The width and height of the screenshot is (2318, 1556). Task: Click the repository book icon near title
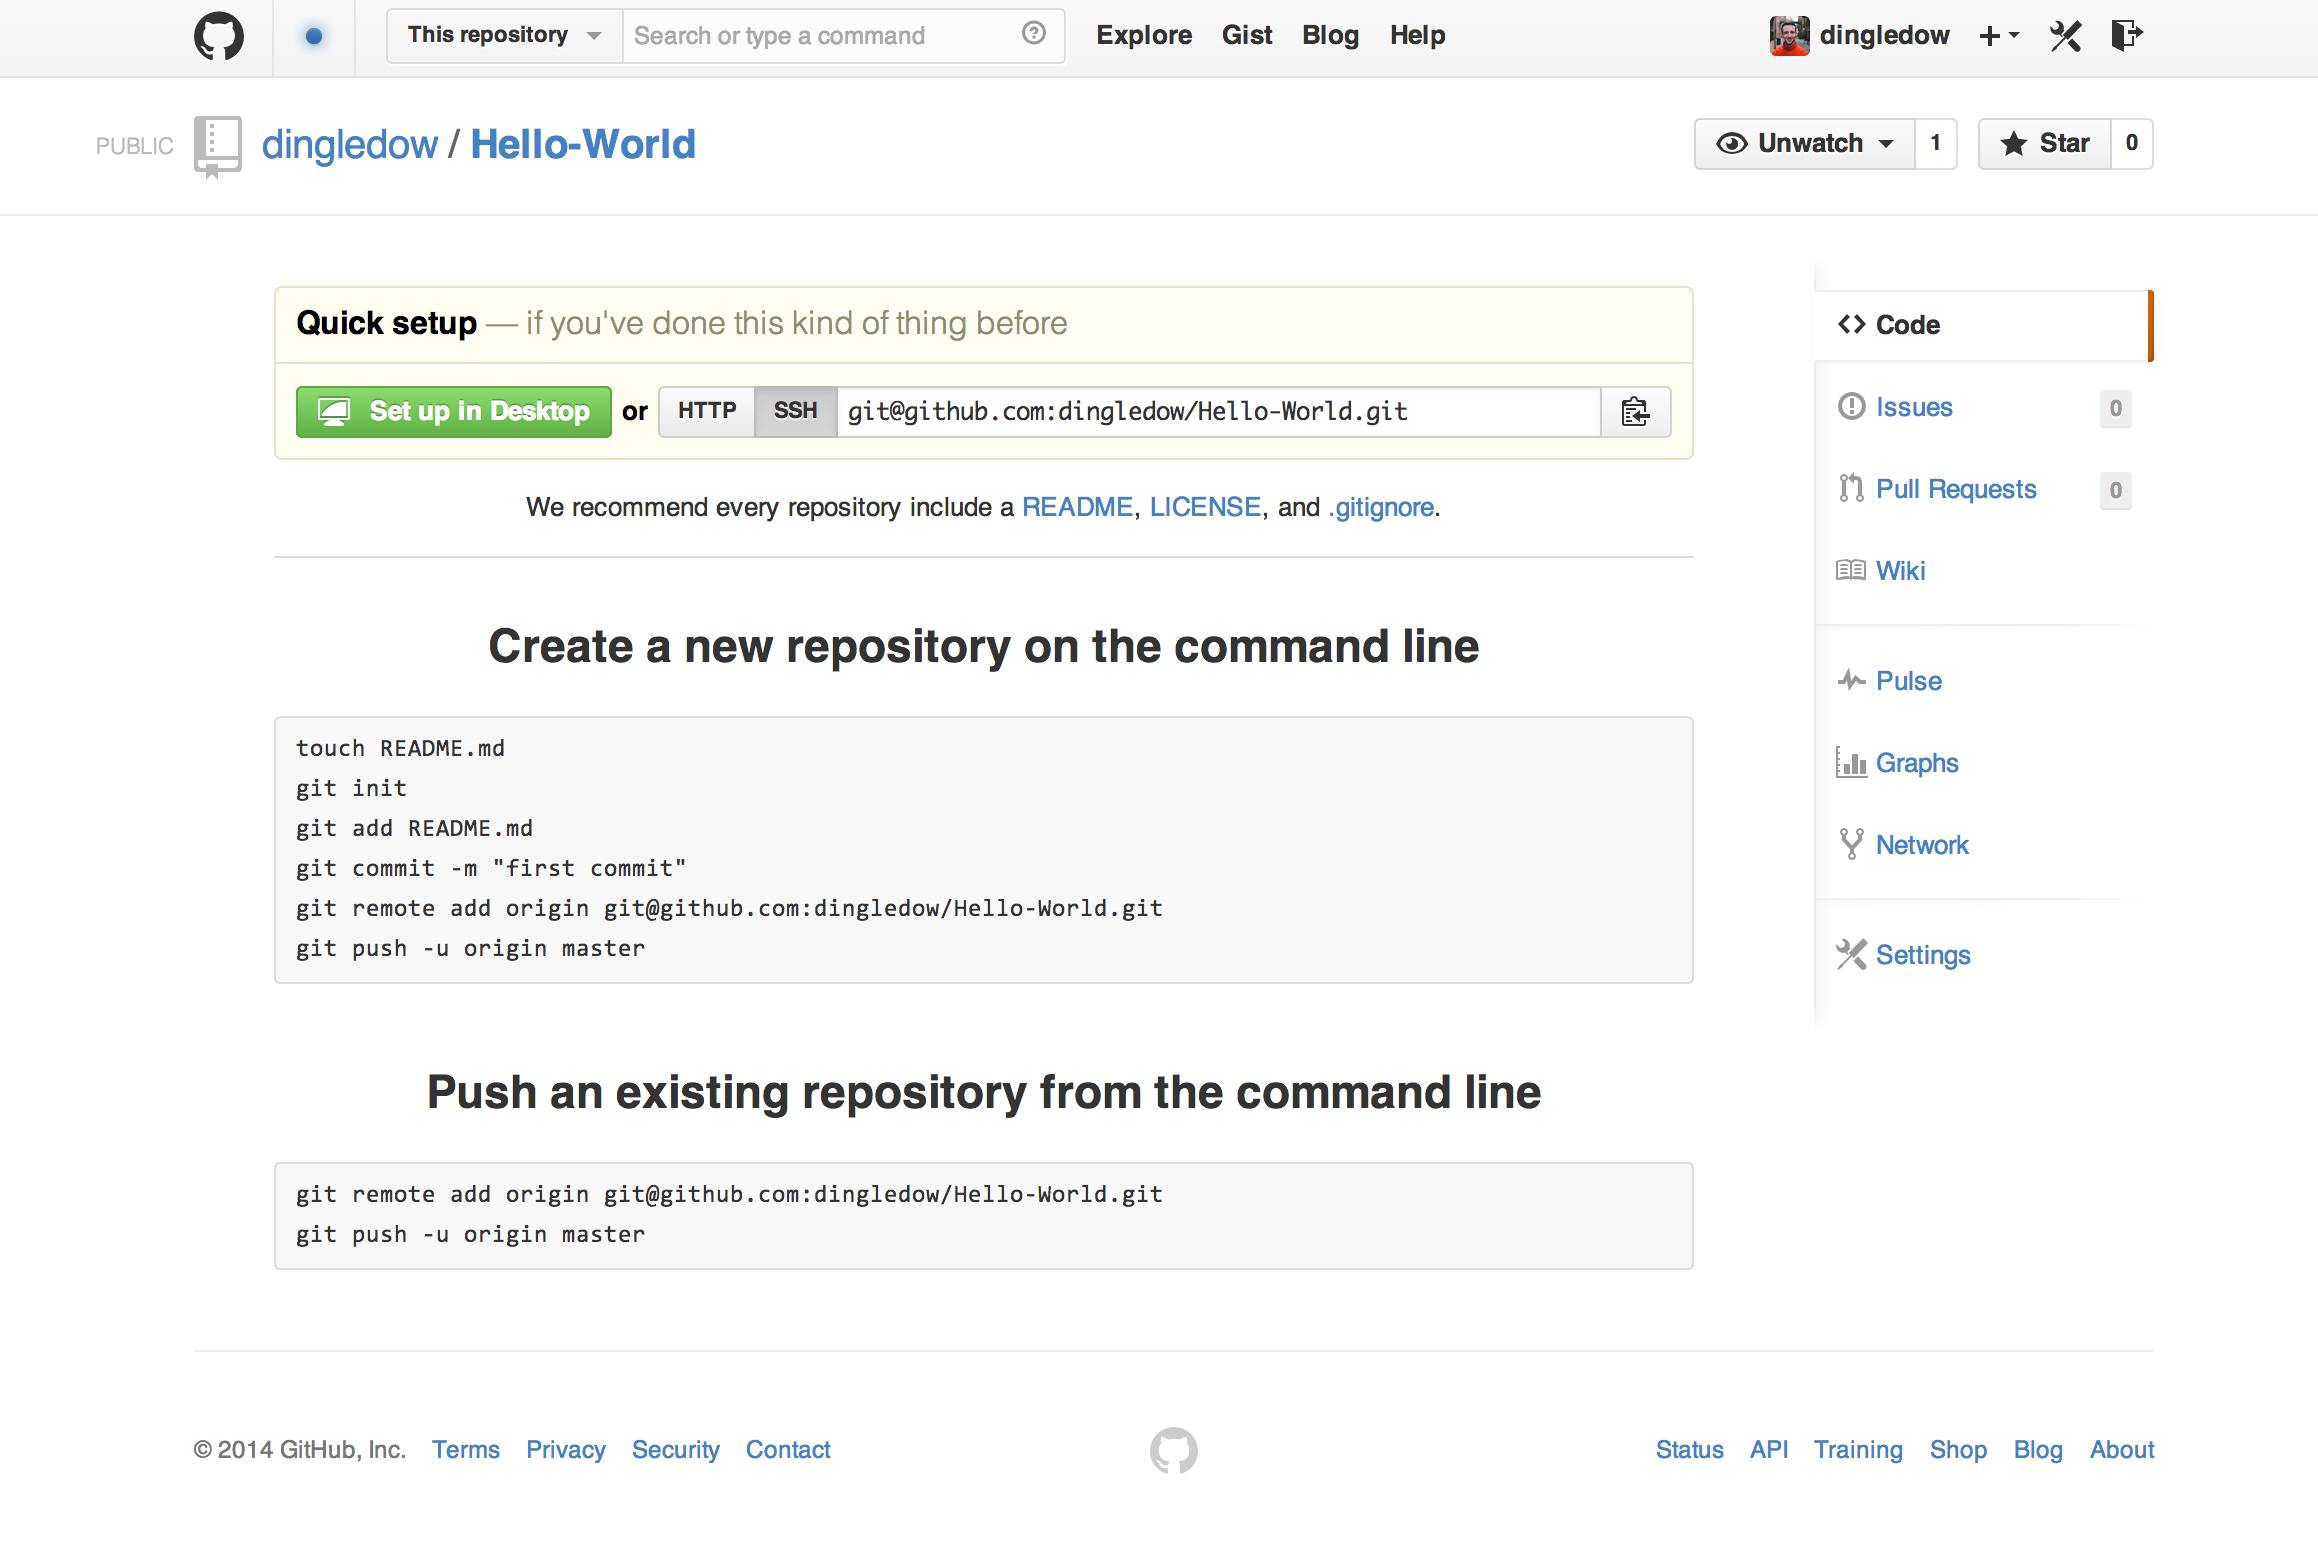[x=218, y=147]
